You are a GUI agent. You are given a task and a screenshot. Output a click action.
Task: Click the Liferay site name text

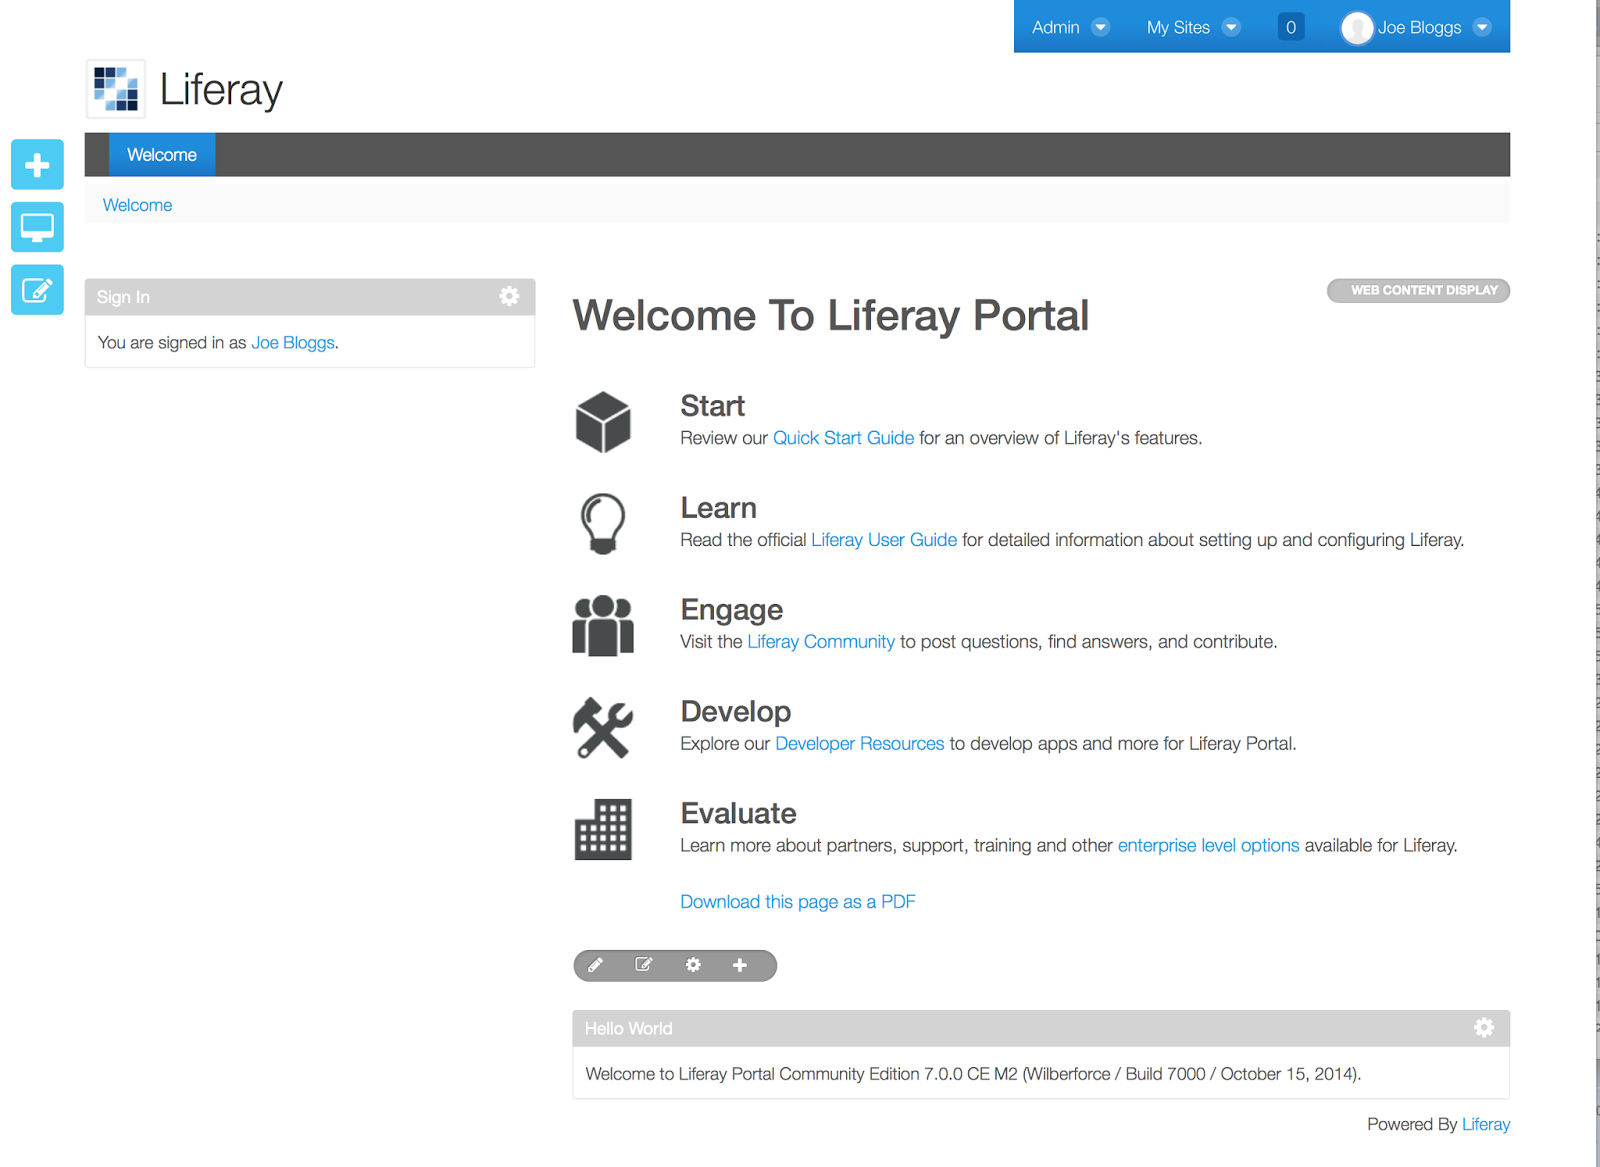click(x=221, y=90)
